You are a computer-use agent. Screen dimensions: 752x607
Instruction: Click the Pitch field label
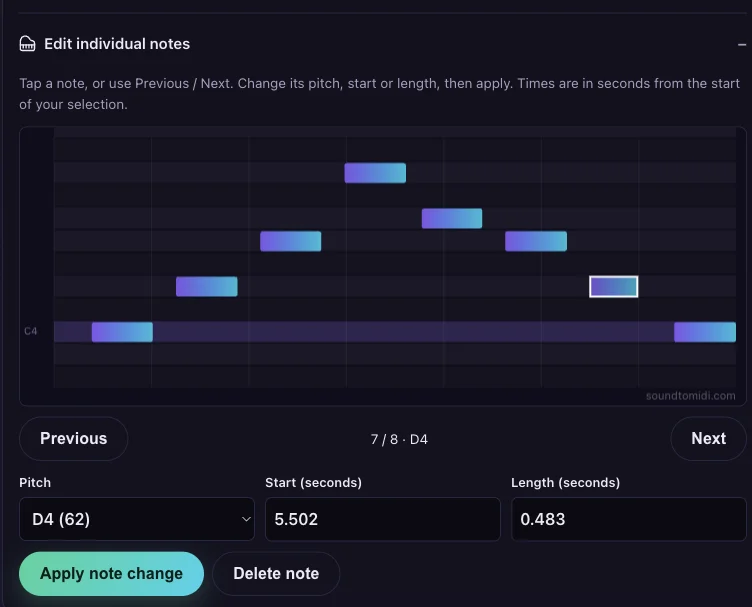click(x=35, y=483)
